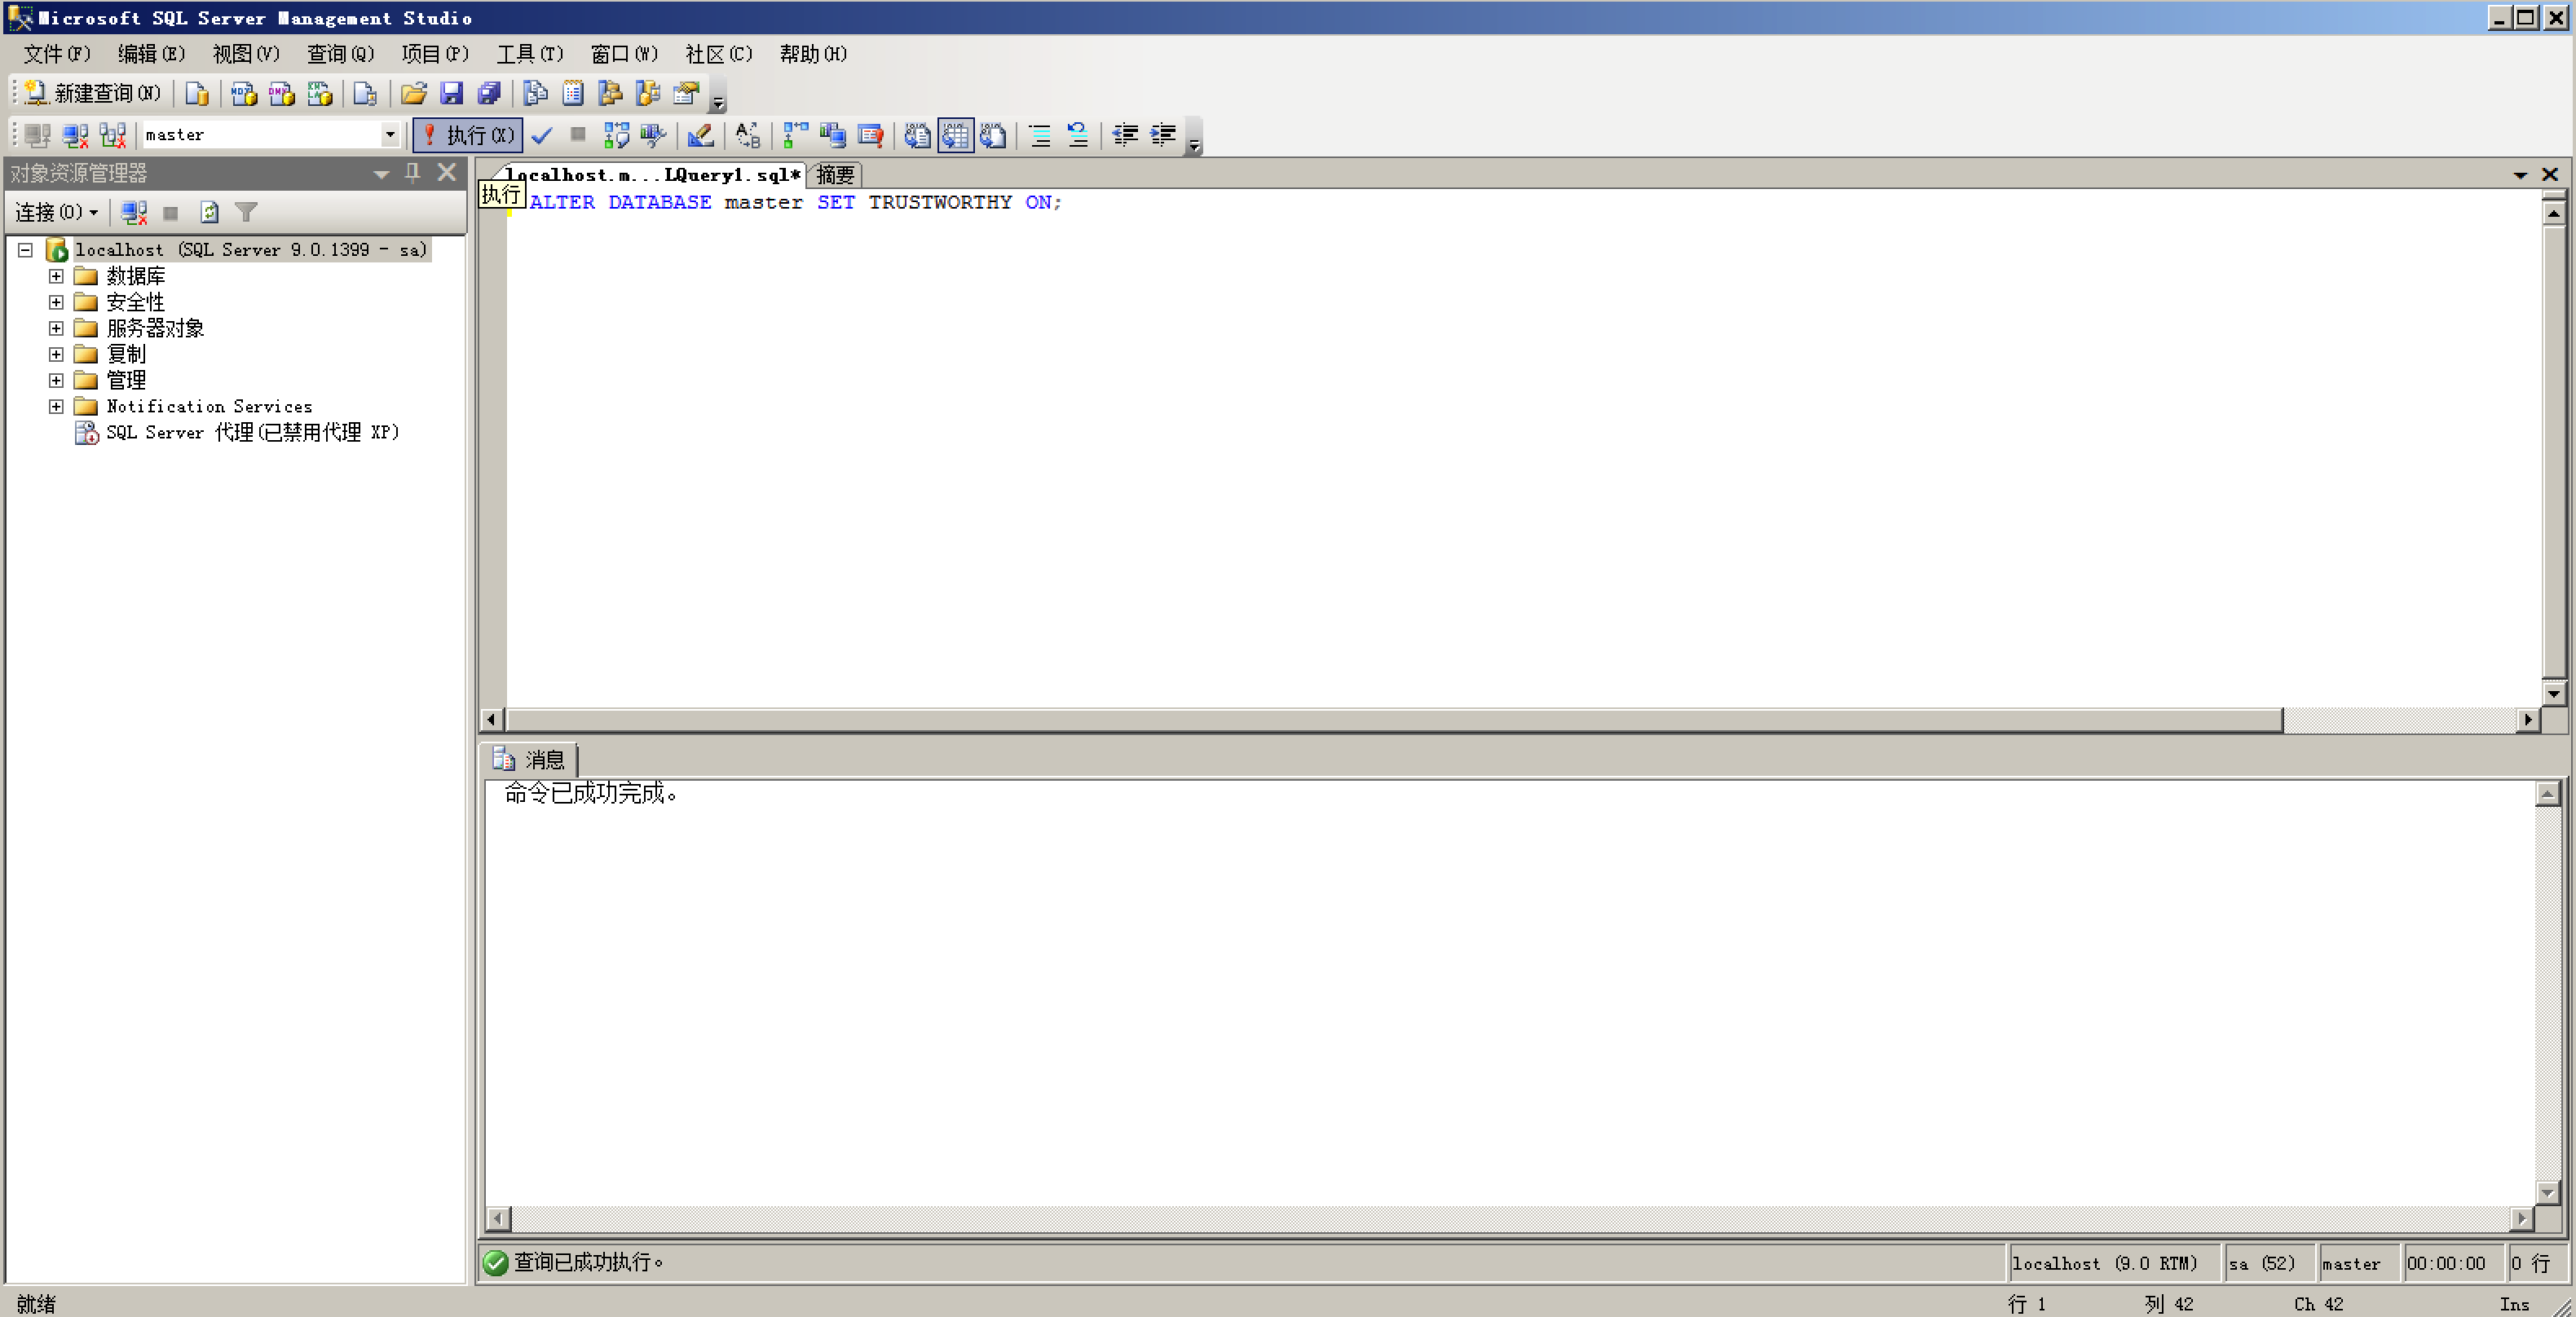Click the 执行(X) execute button
The height and width of the screenshot is (1317, 2576).
(468, 135)
